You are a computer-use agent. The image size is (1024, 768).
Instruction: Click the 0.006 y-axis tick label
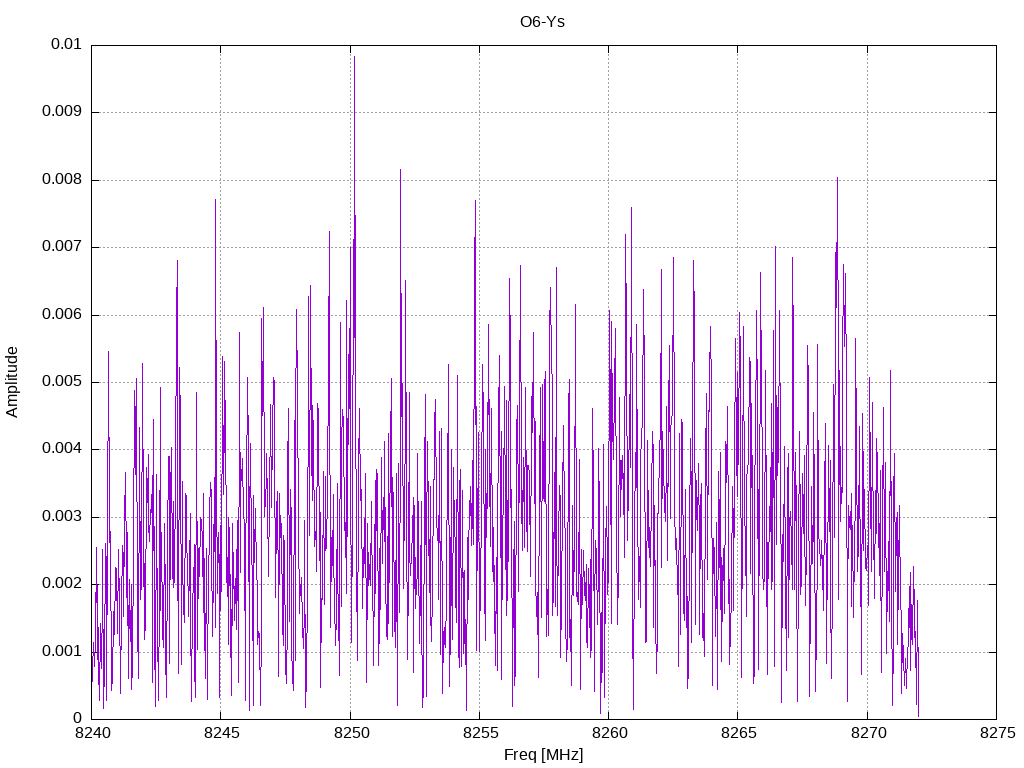pyautogui.click(x=62, y=315)
